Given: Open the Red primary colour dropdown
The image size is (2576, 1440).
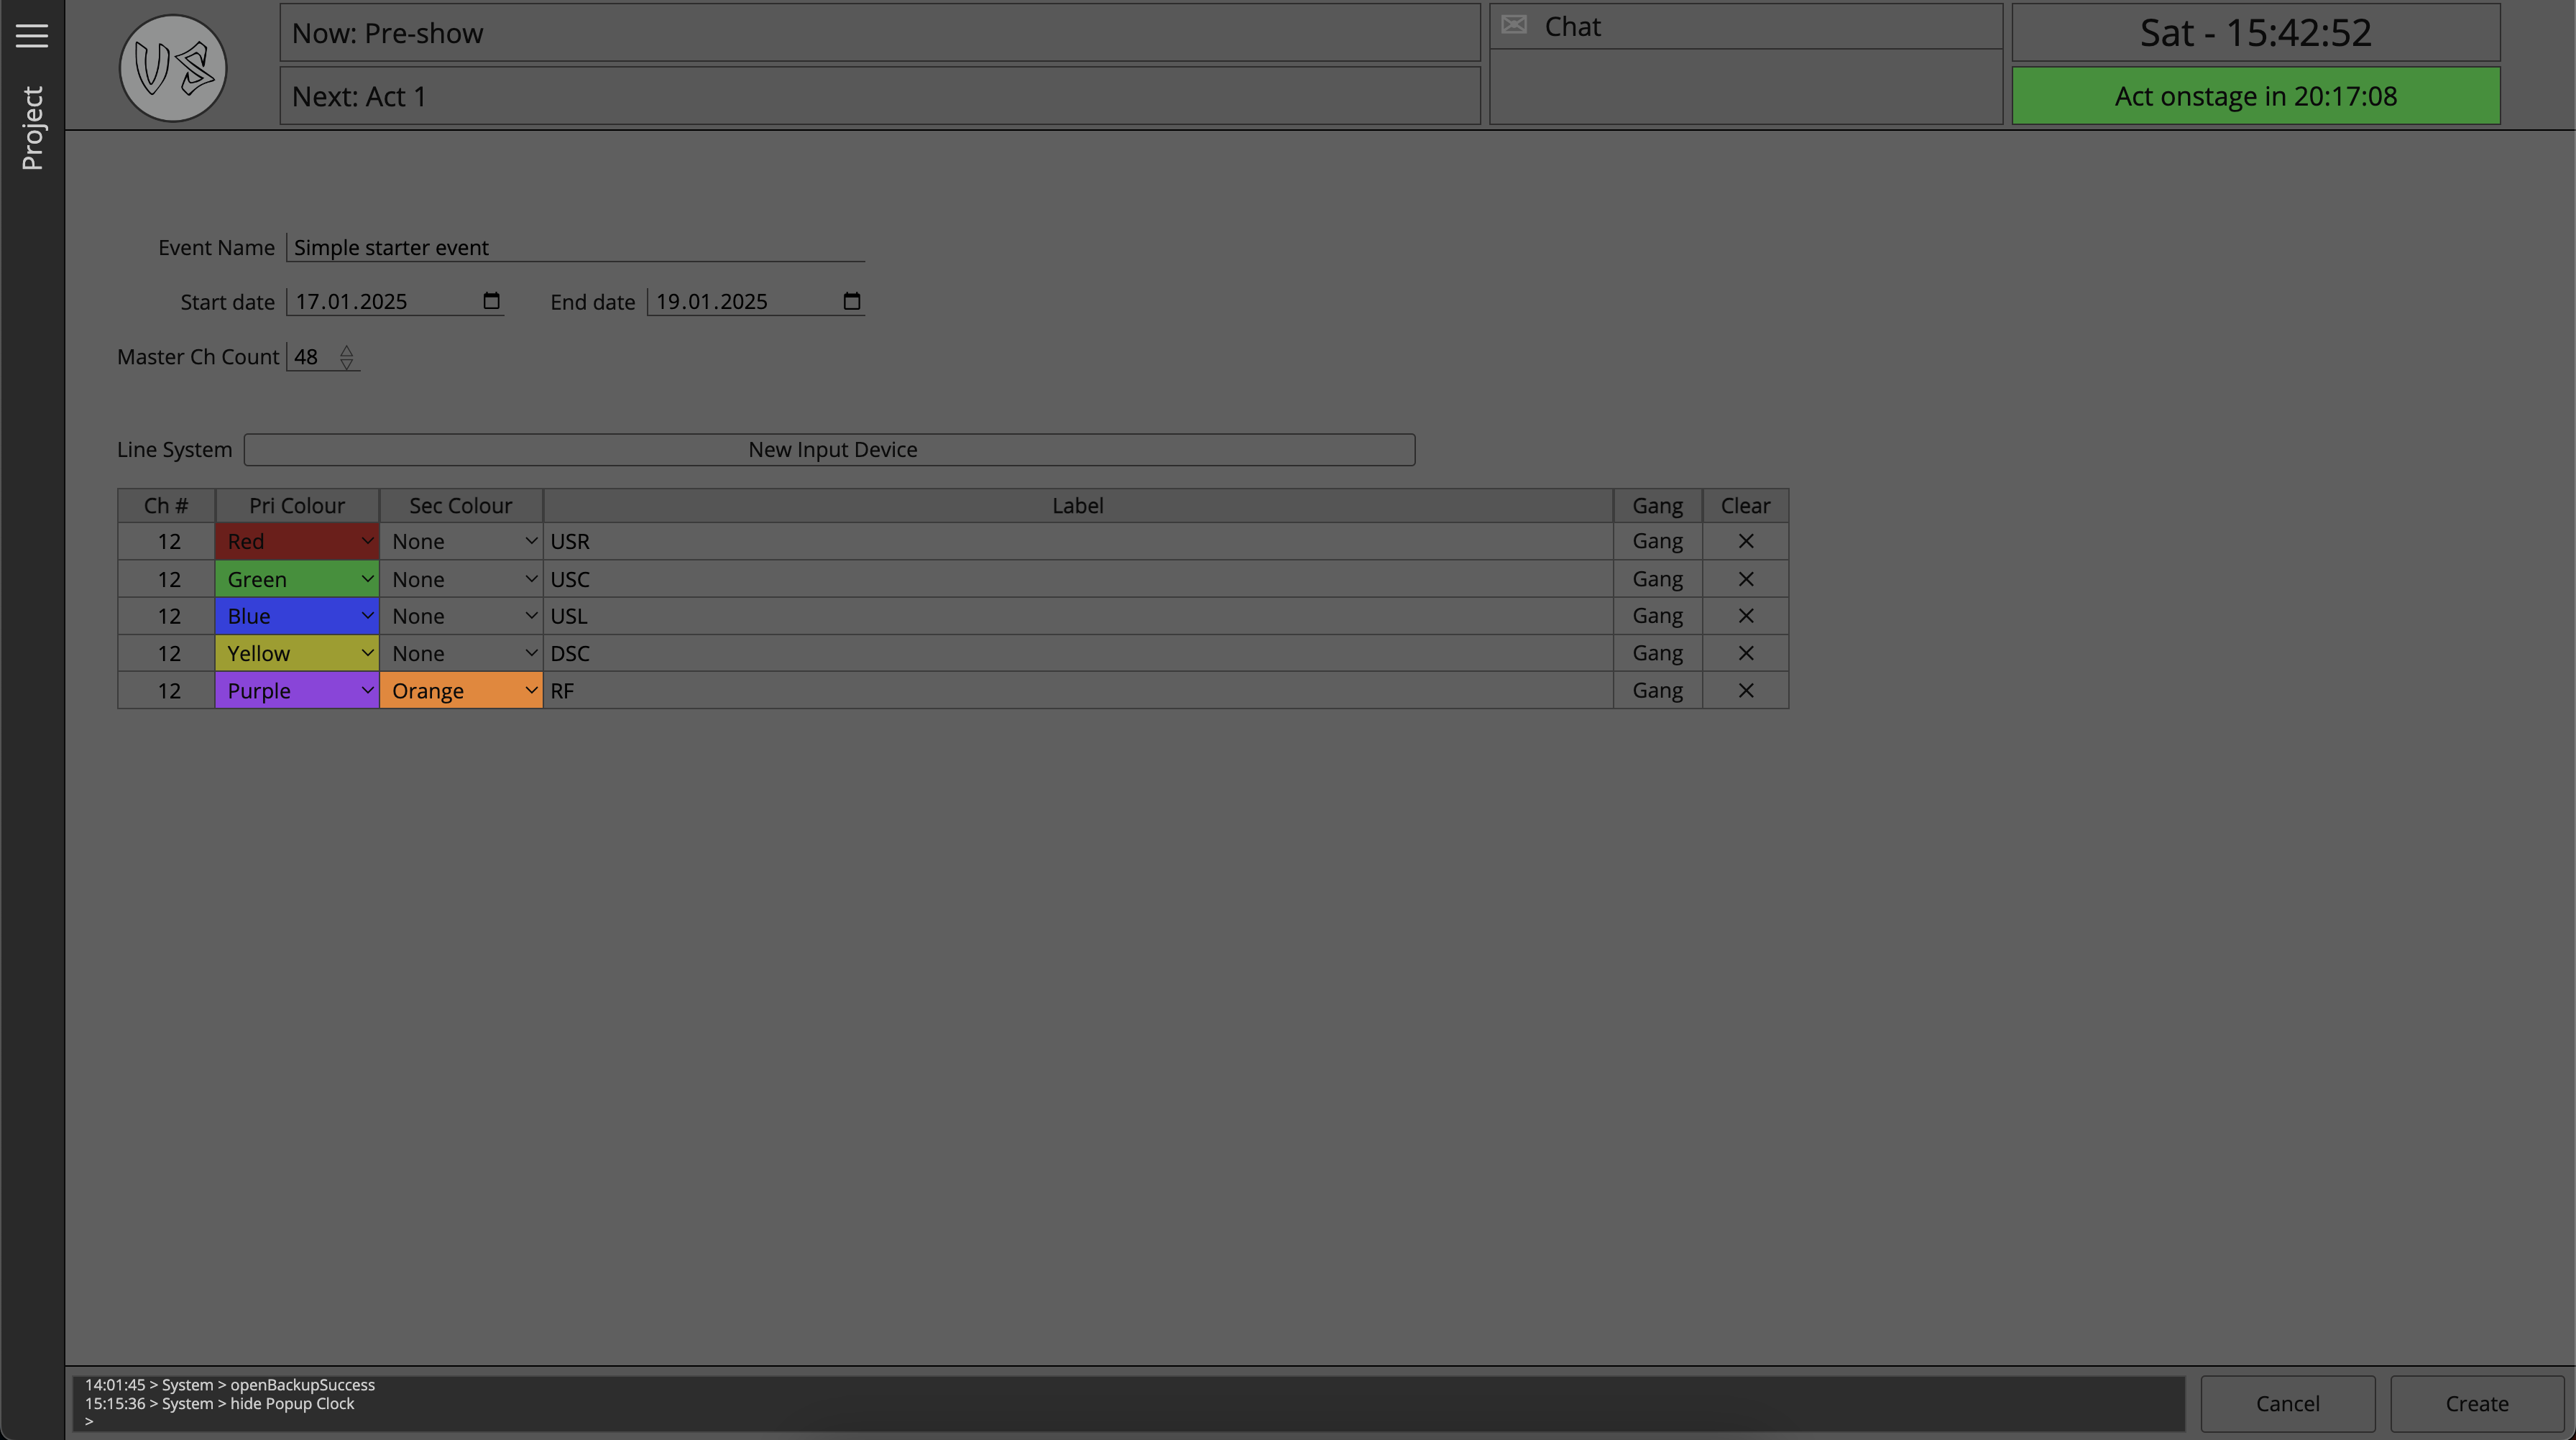Looking at the screenshot, I should coord(297,541).
